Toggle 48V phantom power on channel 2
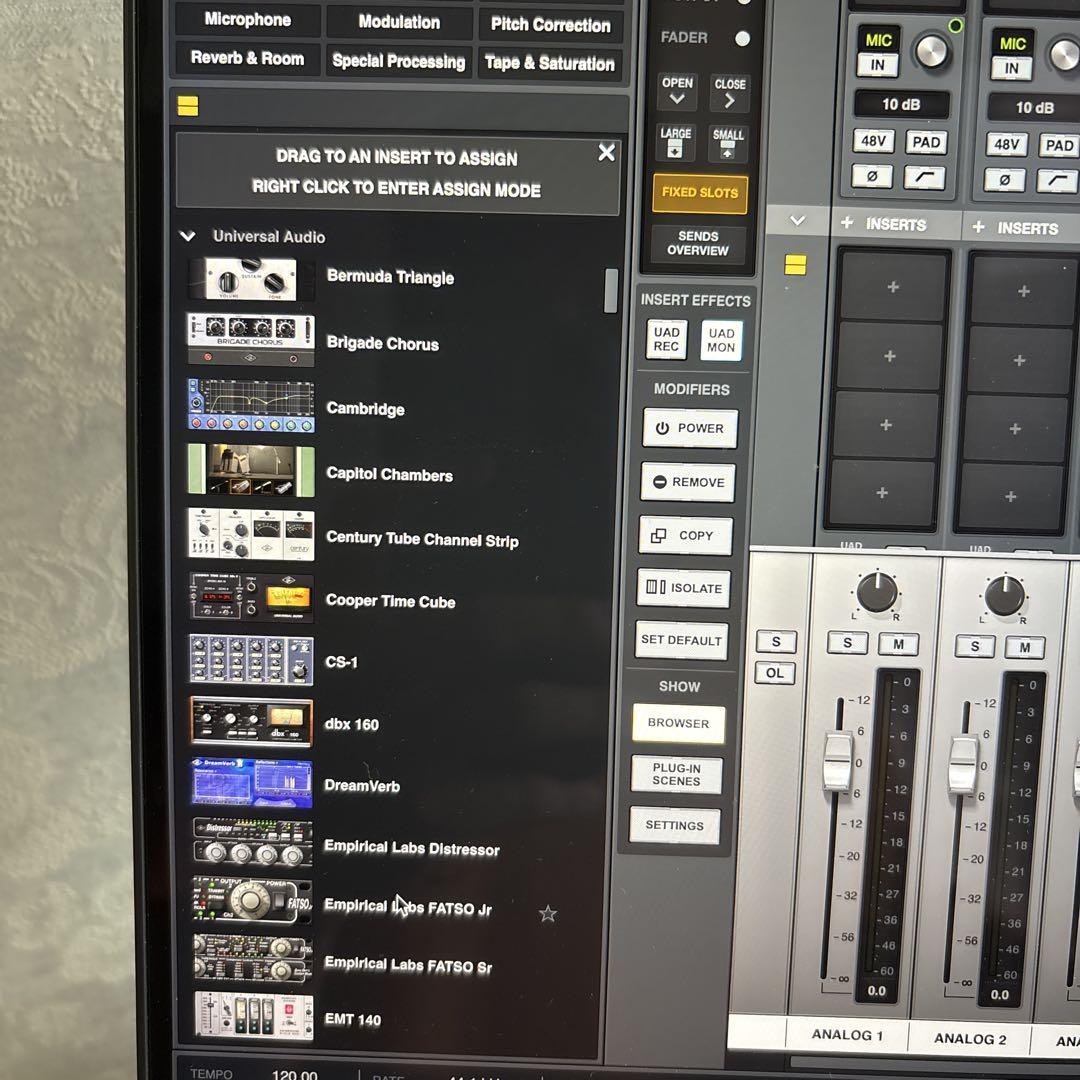The width and height of the screenshot is (1080, 1080). (x=1006, y=145)
